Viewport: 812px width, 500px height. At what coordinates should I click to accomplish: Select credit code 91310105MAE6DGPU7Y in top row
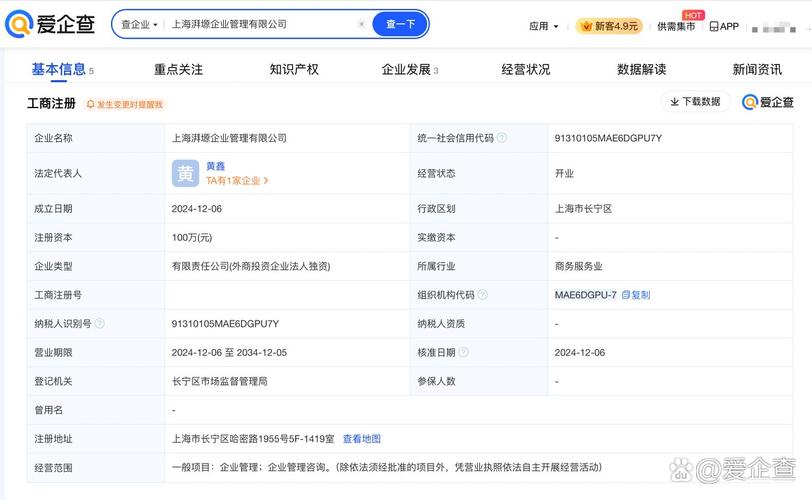pos(608,138)
